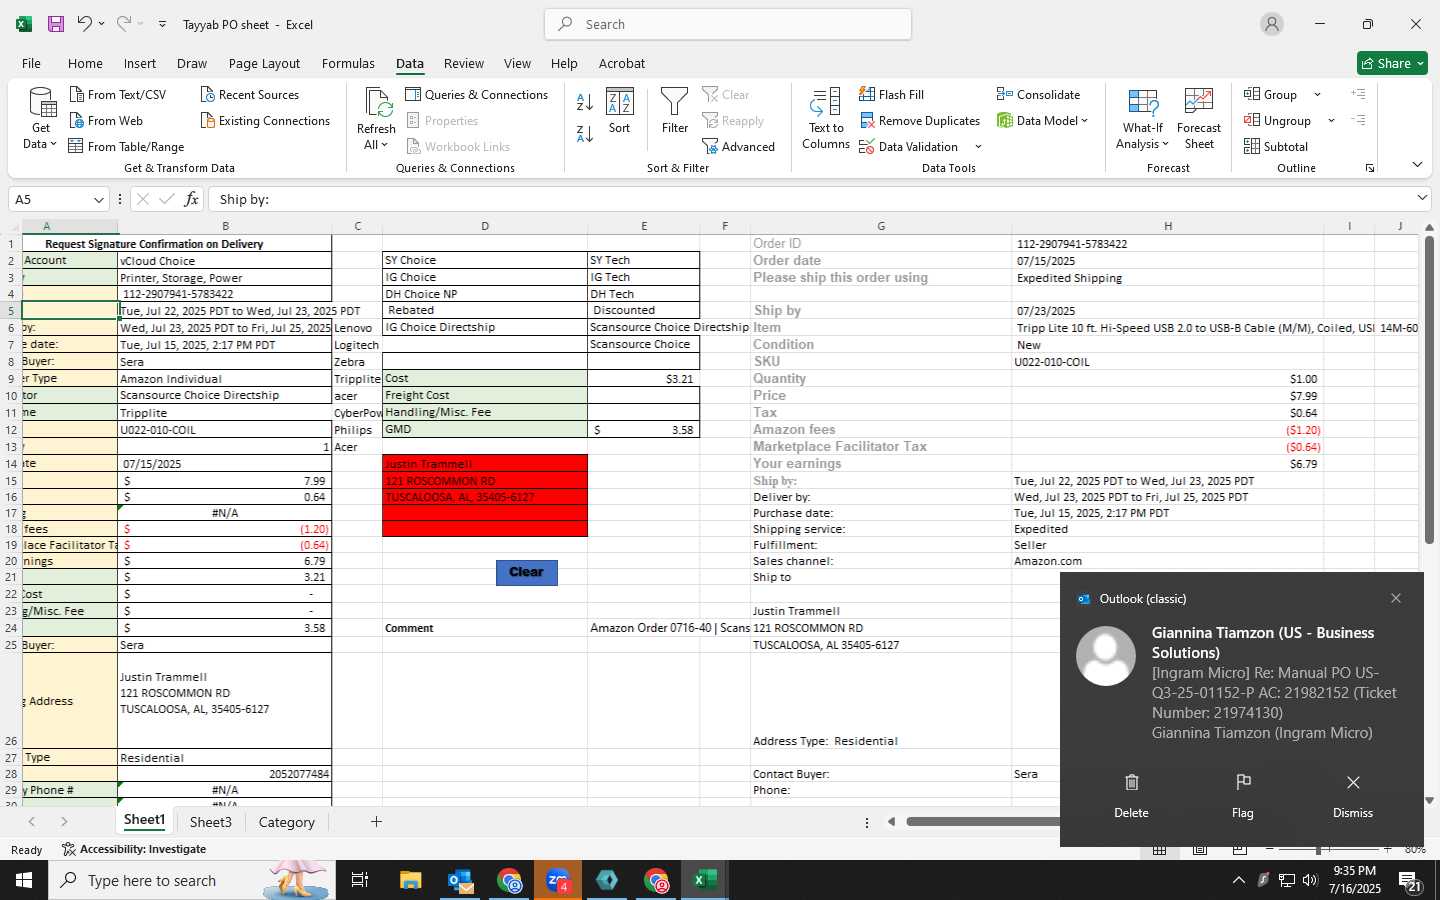
Task: Open the Data Validation dropdown arrow
Action: tap(978, 147)
